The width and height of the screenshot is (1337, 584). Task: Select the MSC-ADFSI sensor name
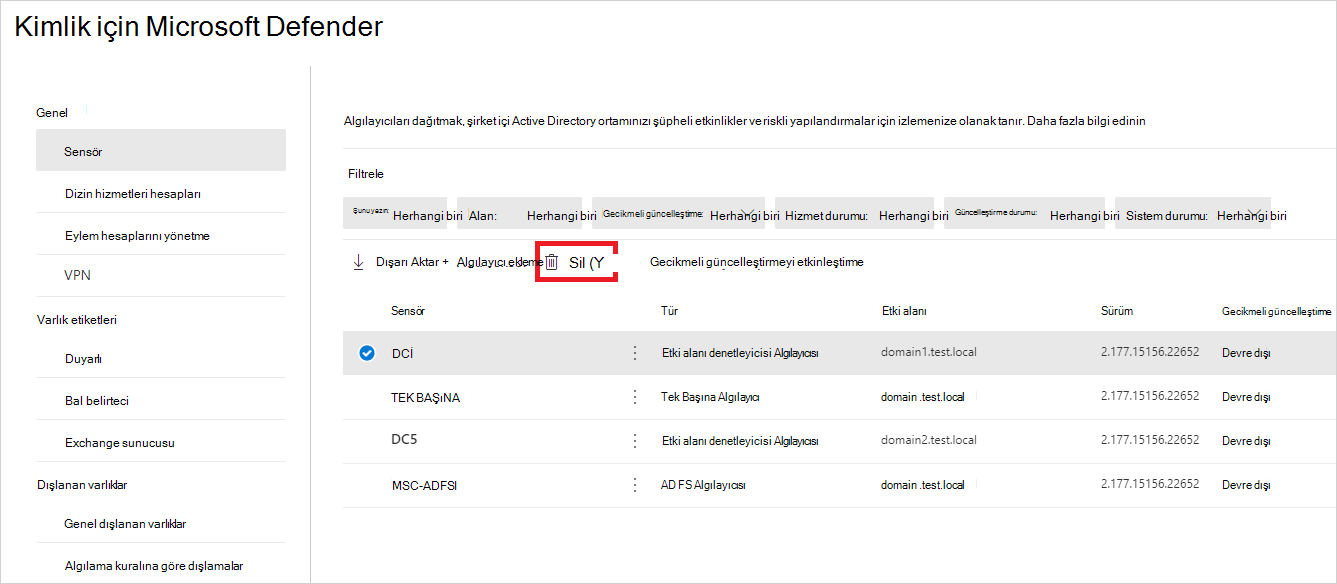pyautogui.click(x=425, y=485)
